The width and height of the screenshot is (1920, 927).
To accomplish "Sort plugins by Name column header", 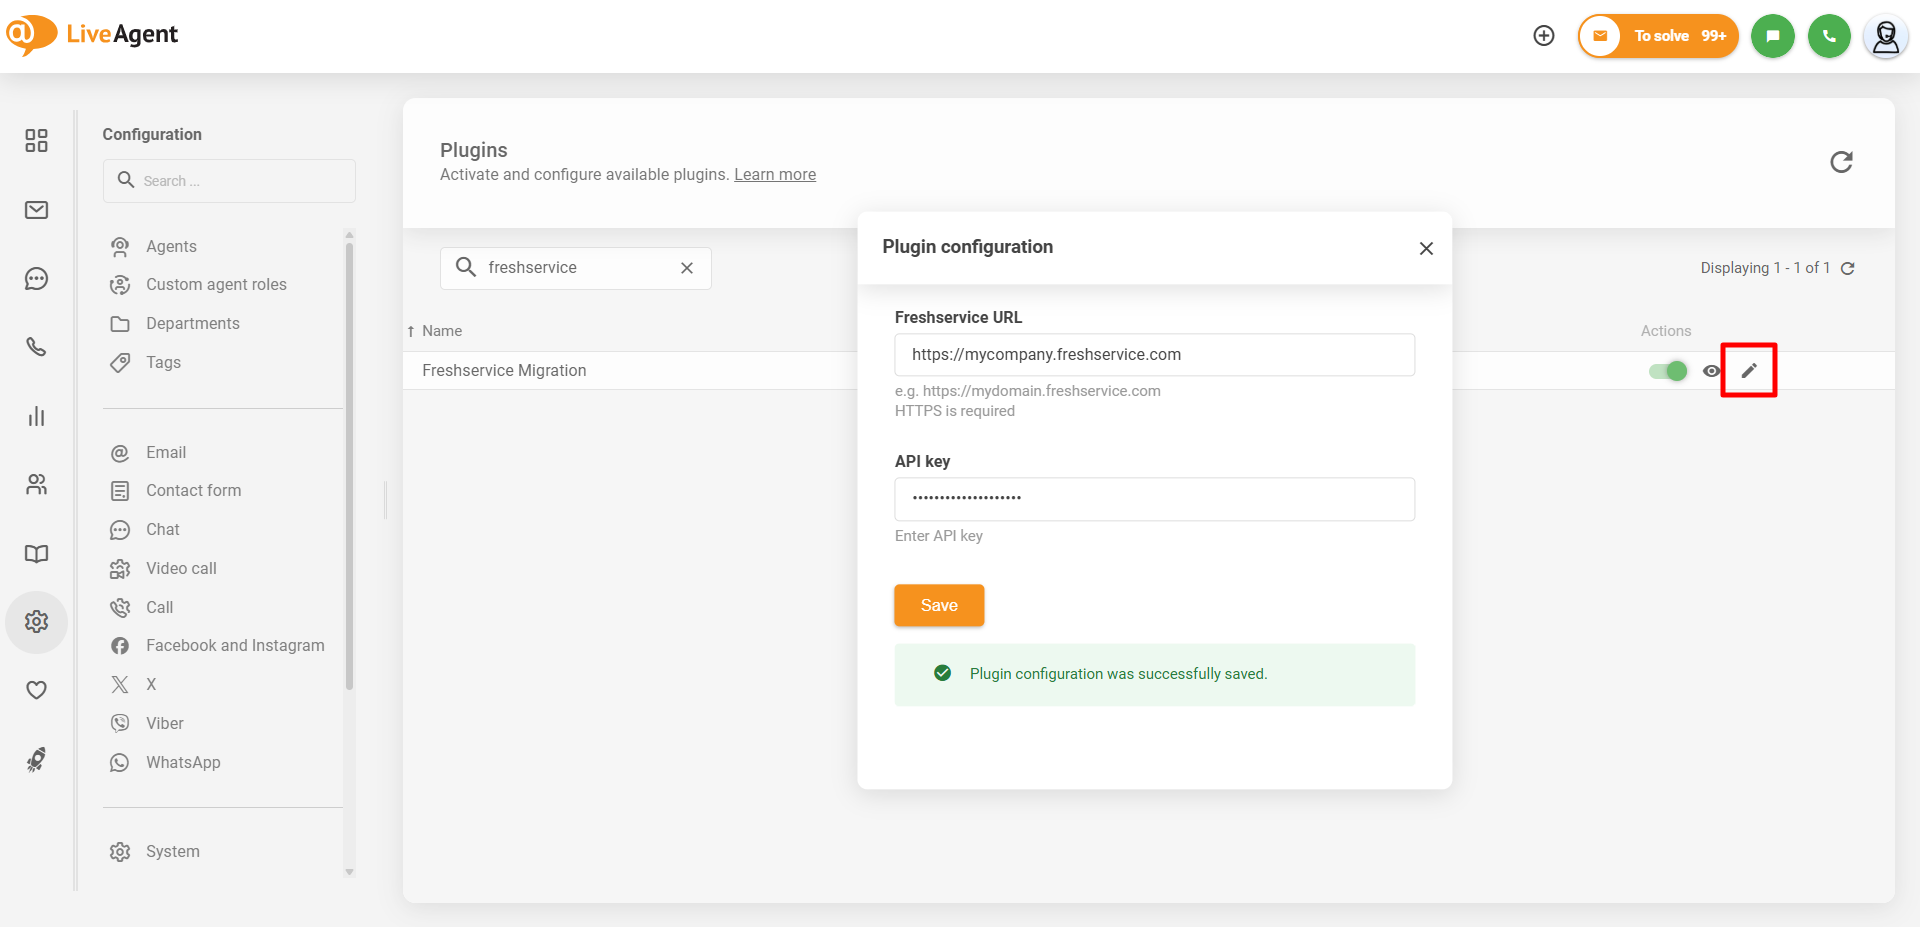I will tap(441, 331).
